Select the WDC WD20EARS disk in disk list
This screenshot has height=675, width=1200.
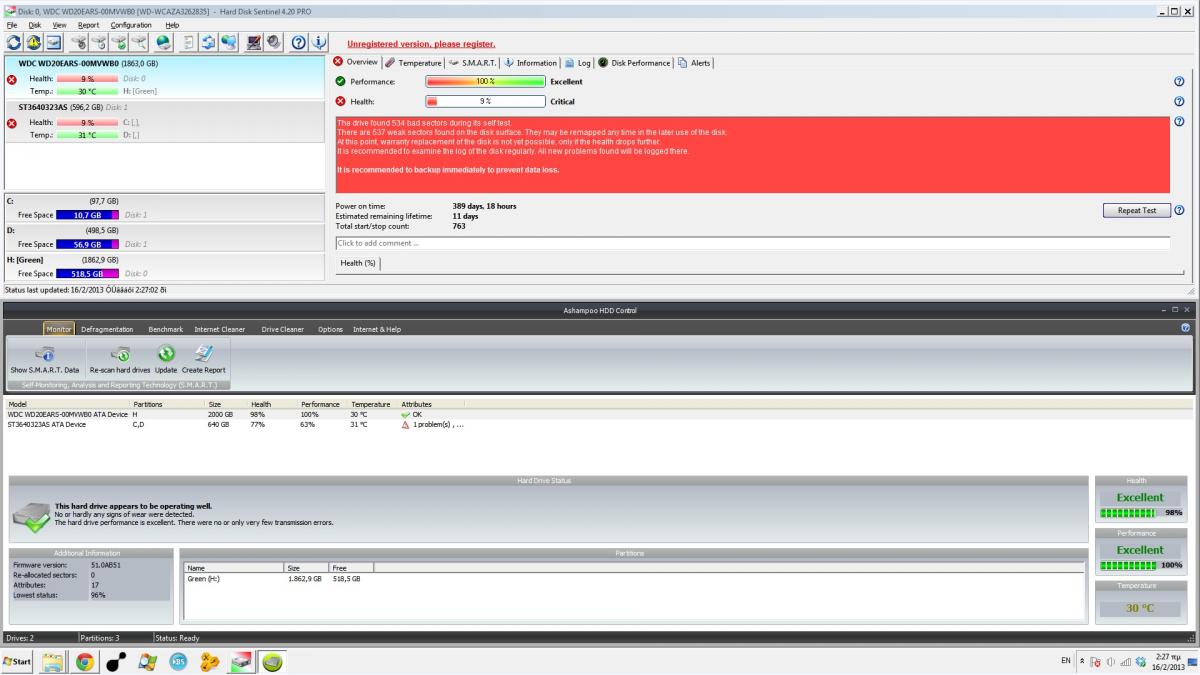click(x=165, y=77)
